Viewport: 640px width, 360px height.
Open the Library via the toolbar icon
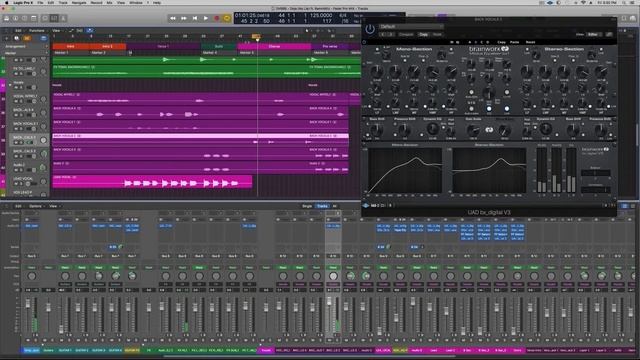point(6,18)
